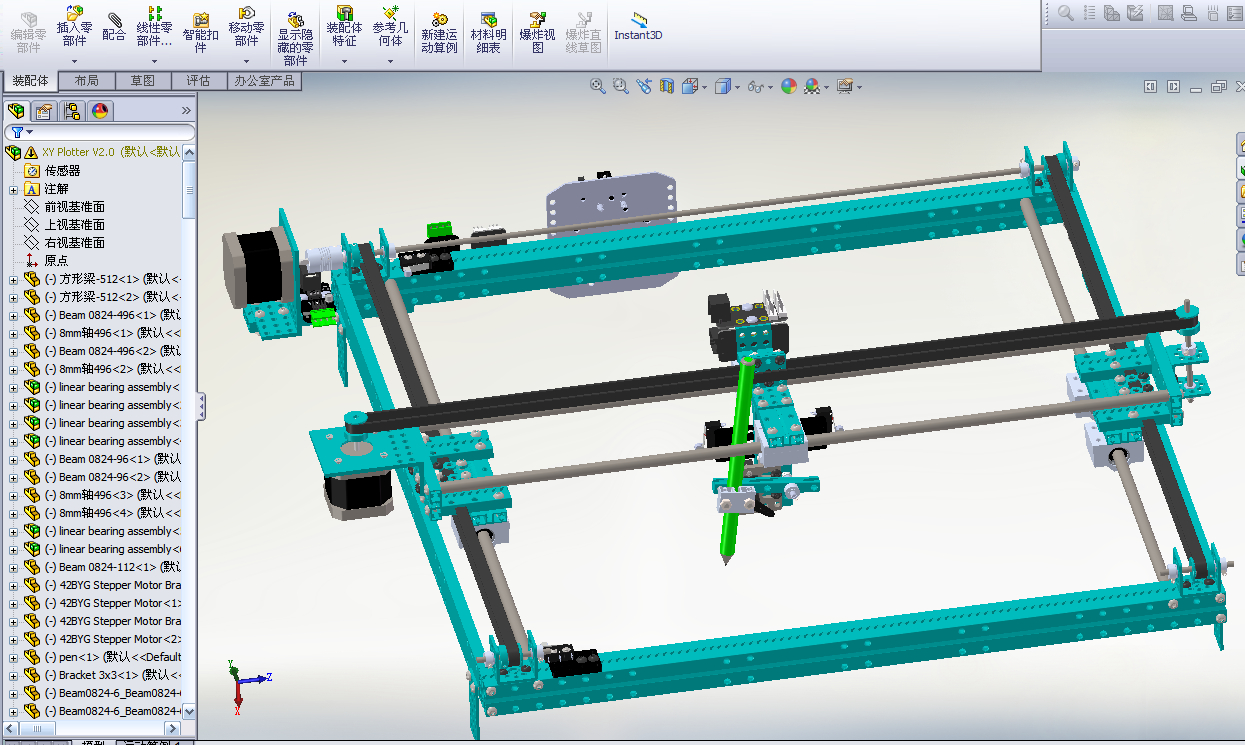The image size is (1245, 745).
Task: Open the ConfigurationManager tab icon
Action: point(72,111)
